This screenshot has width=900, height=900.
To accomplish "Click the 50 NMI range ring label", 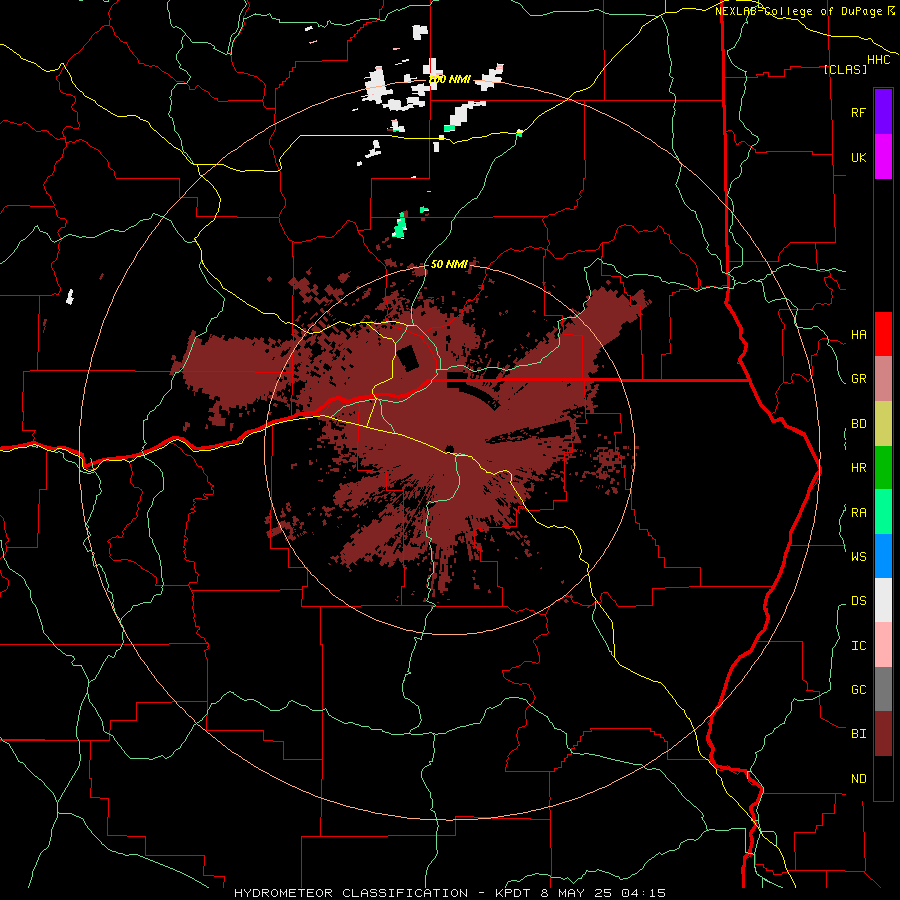I will coord(449,264).
